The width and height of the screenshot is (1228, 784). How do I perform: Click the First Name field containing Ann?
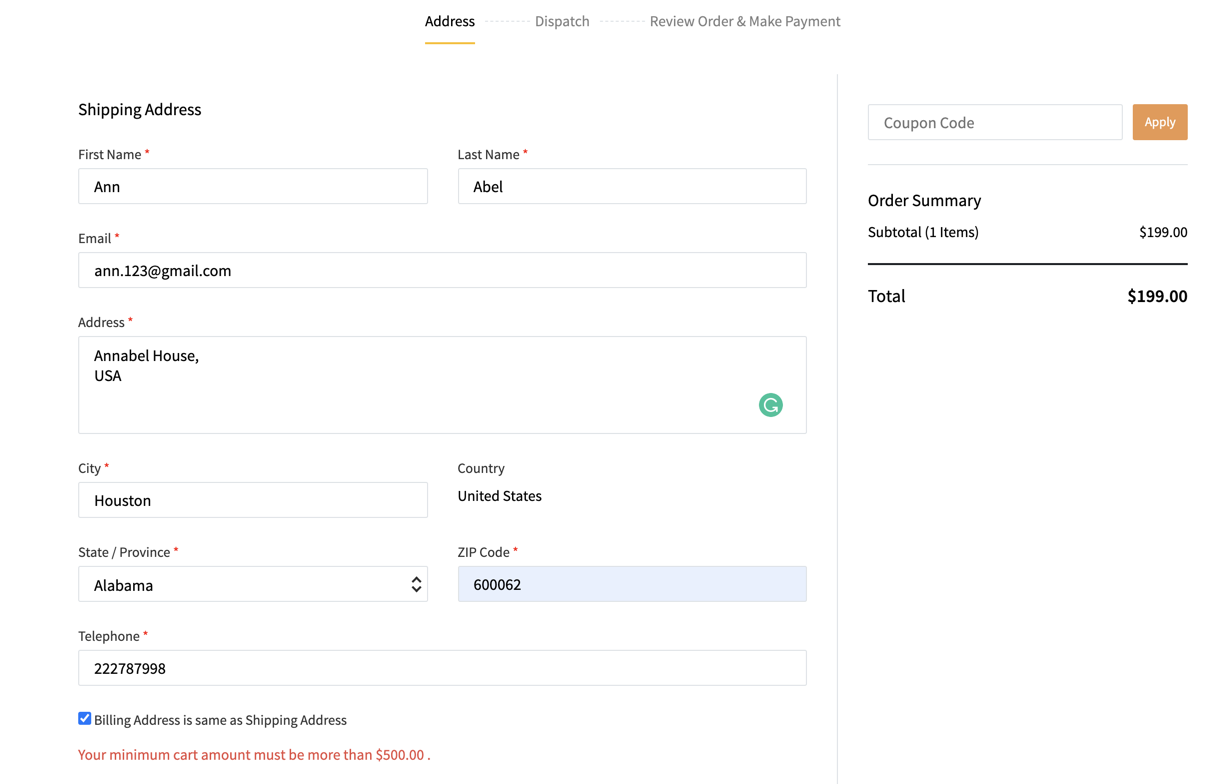tap(252, 187)
